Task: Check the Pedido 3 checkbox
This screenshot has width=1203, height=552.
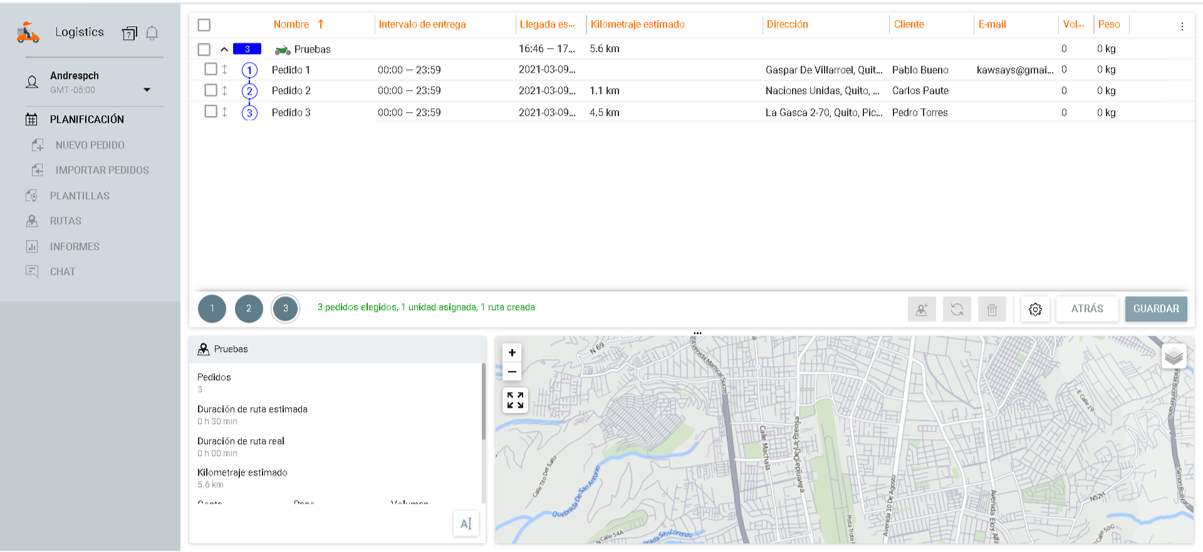Action: [x=210, y=111]
